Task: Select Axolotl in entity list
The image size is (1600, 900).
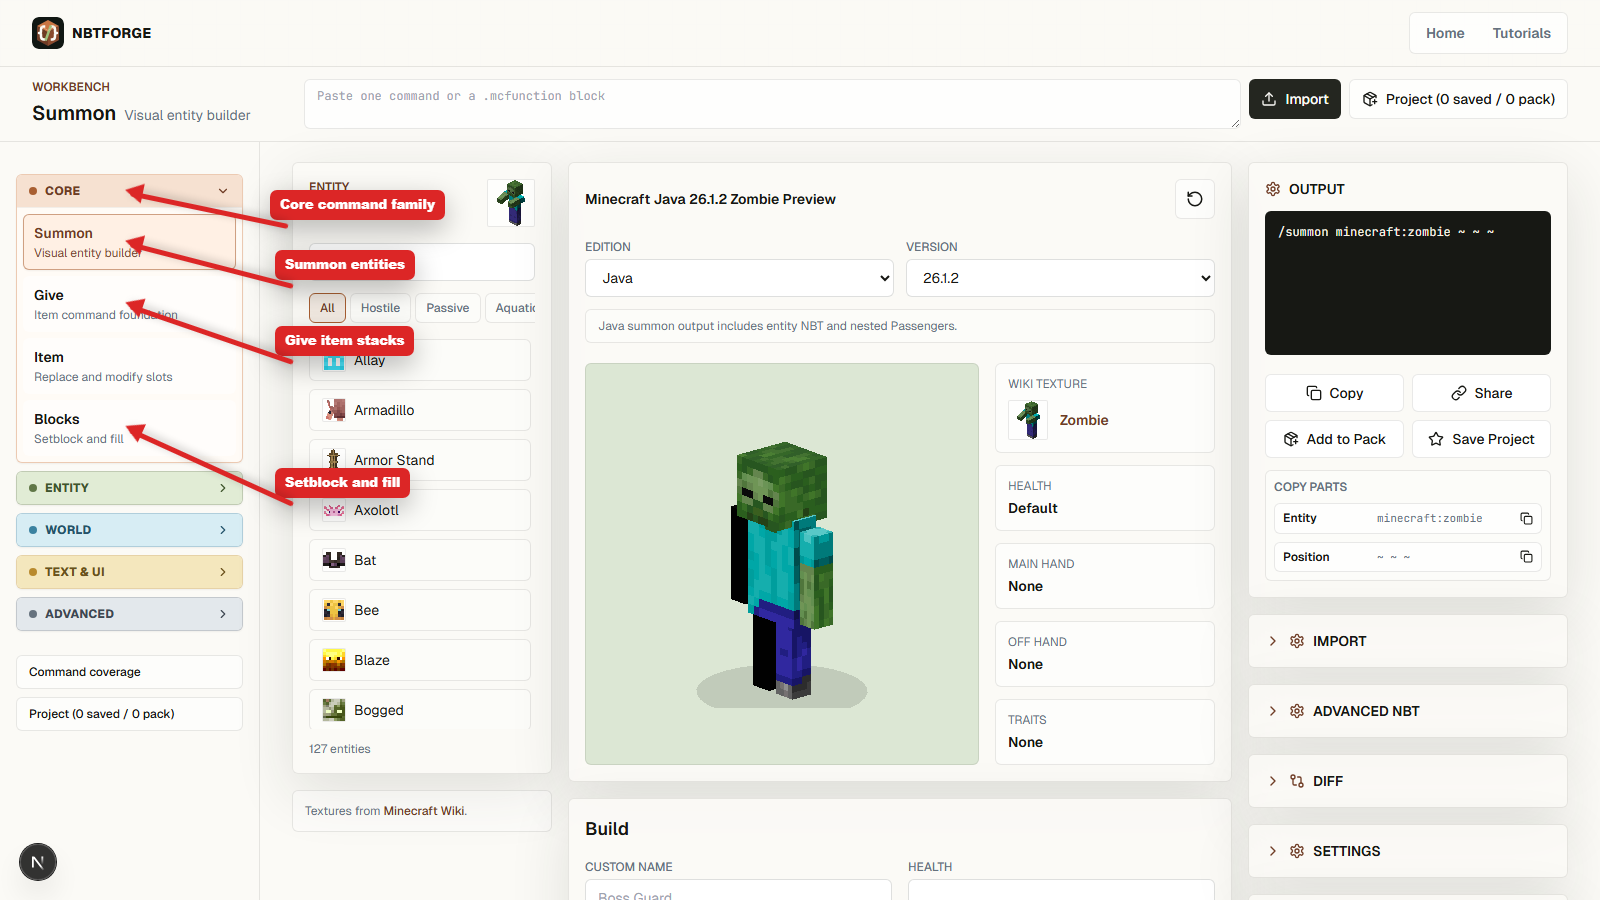Action: [420, 510]
